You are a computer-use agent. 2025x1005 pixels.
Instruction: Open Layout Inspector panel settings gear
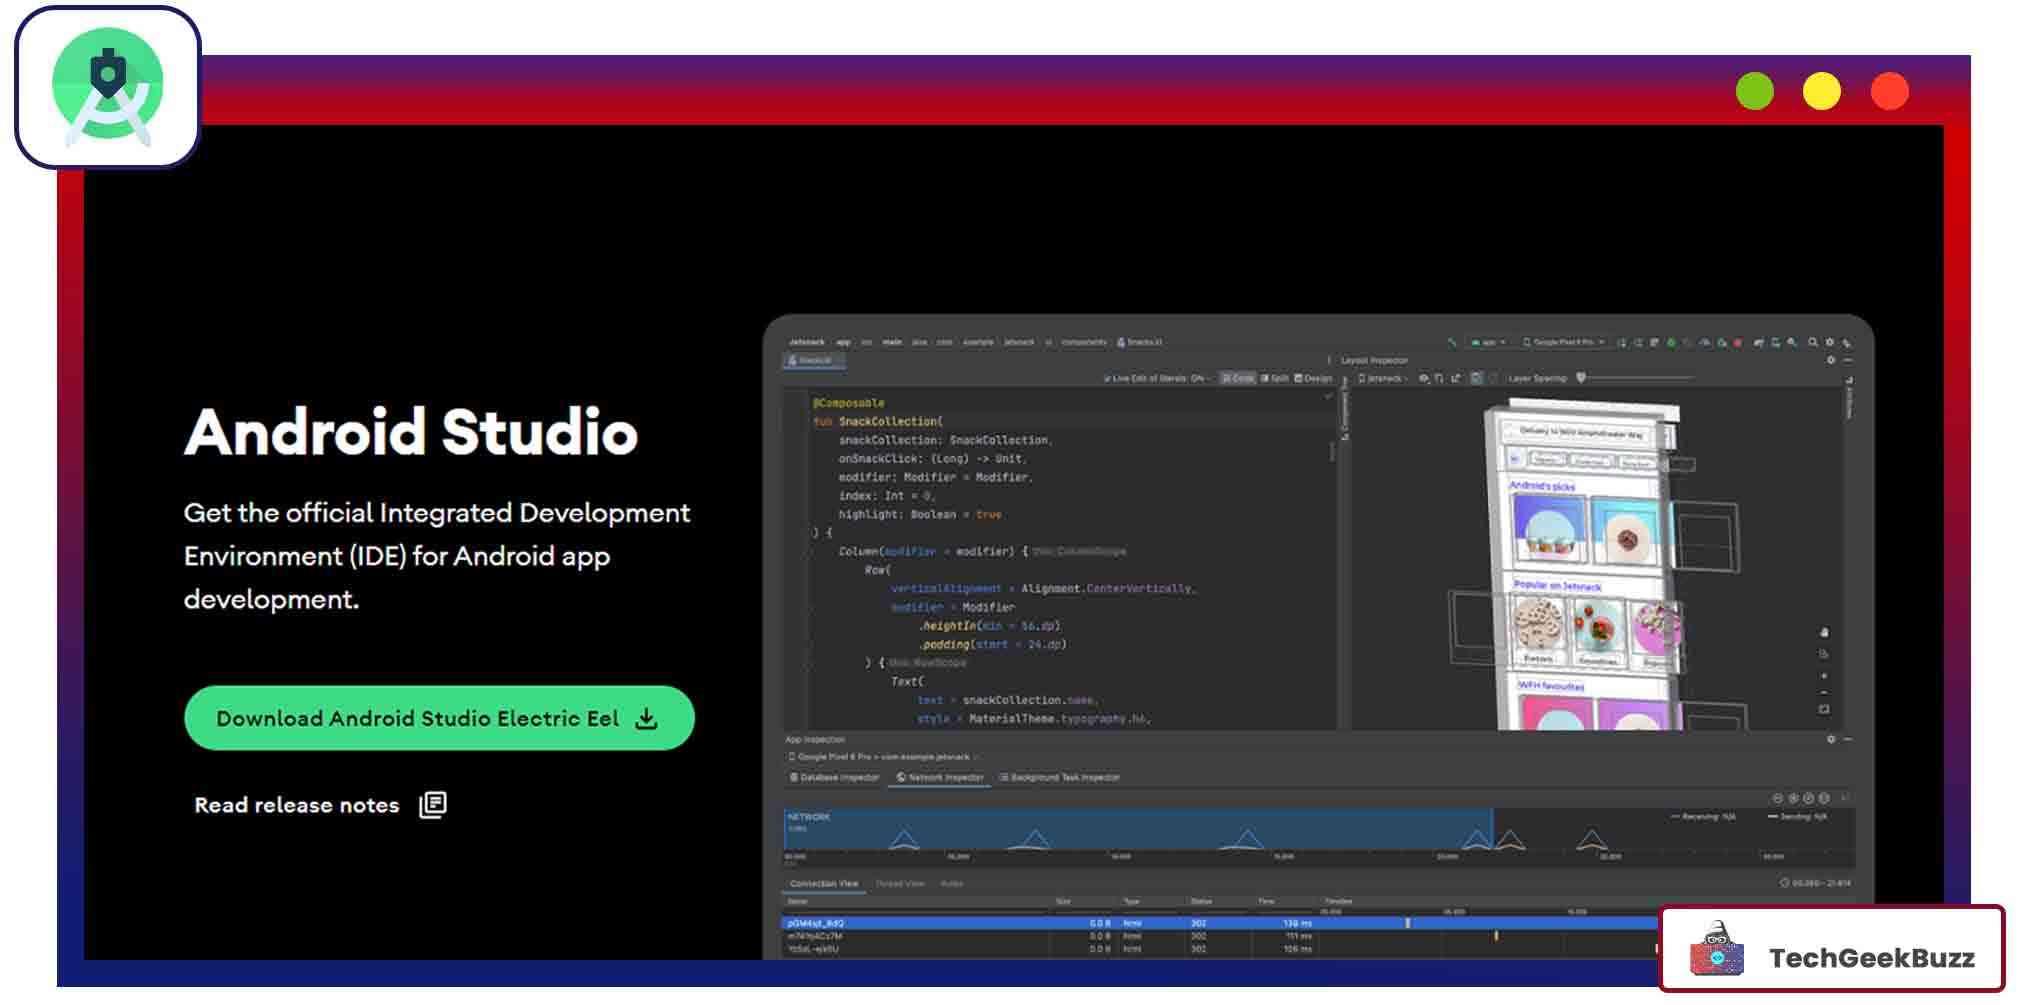[x=1831, y=360]
